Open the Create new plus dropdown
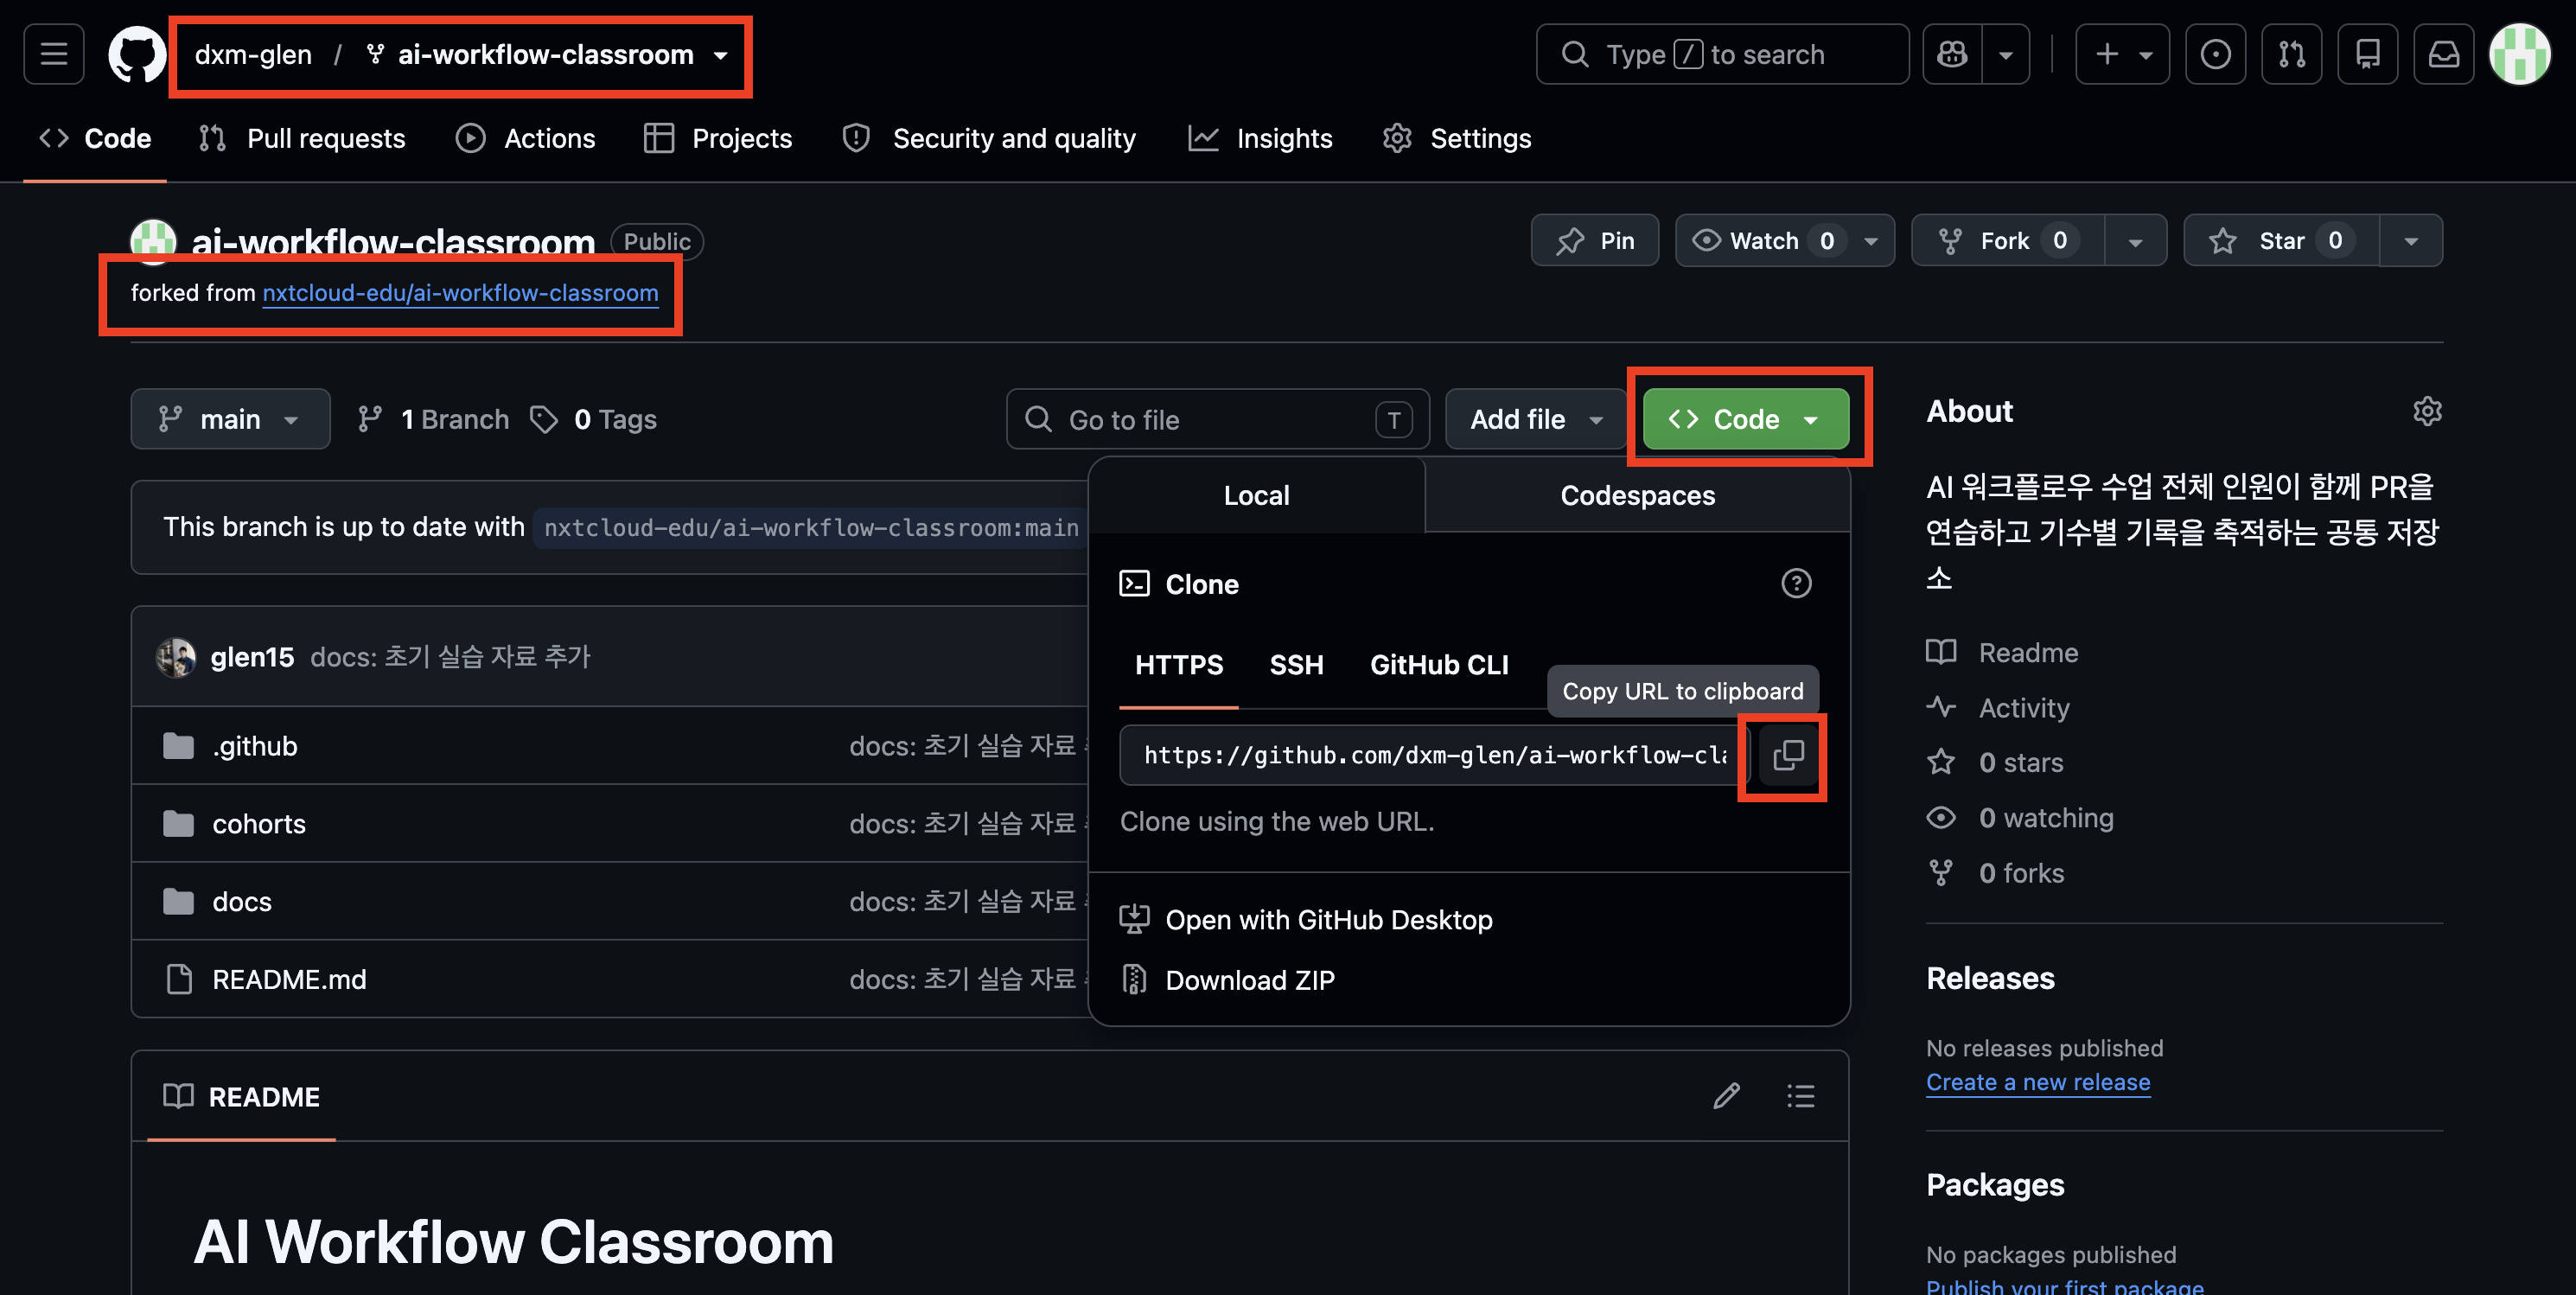This screenshot has height=1295, width=2576. point(2122,54)
